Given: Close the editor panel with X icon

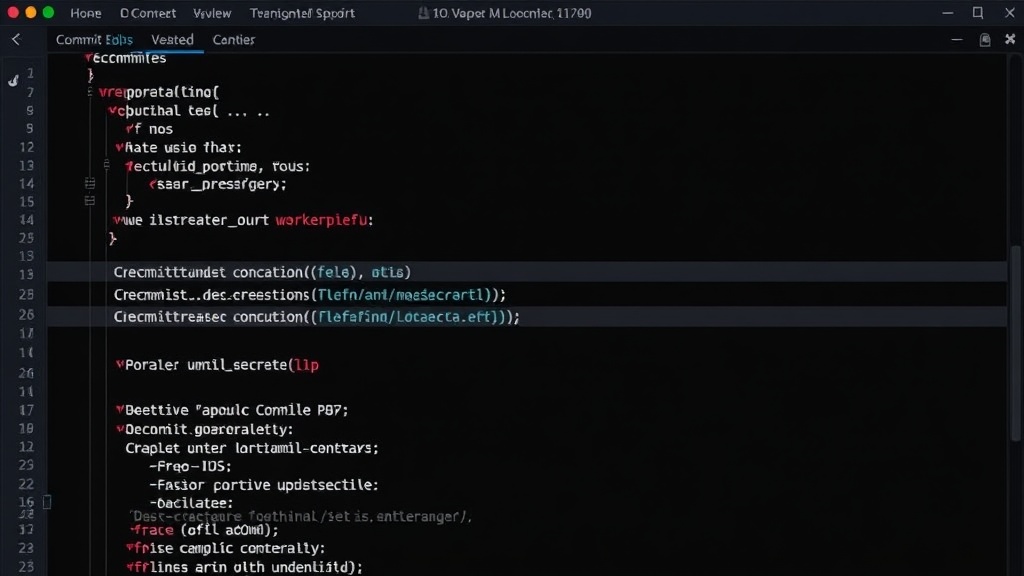Looking at the screenshot, I should pyautogui.click(x=1010, y=39).
